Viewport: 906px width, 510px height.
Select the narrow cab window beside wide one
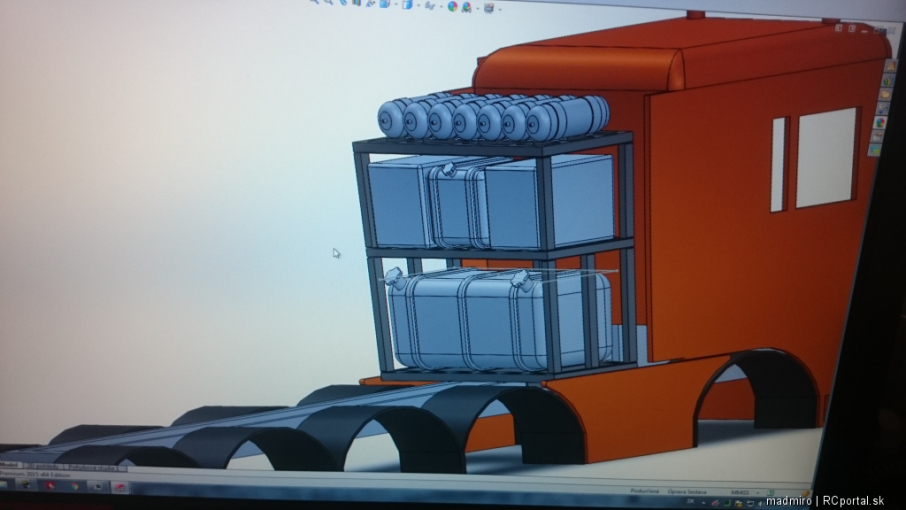pyautogui.click(x=778, y=165)
